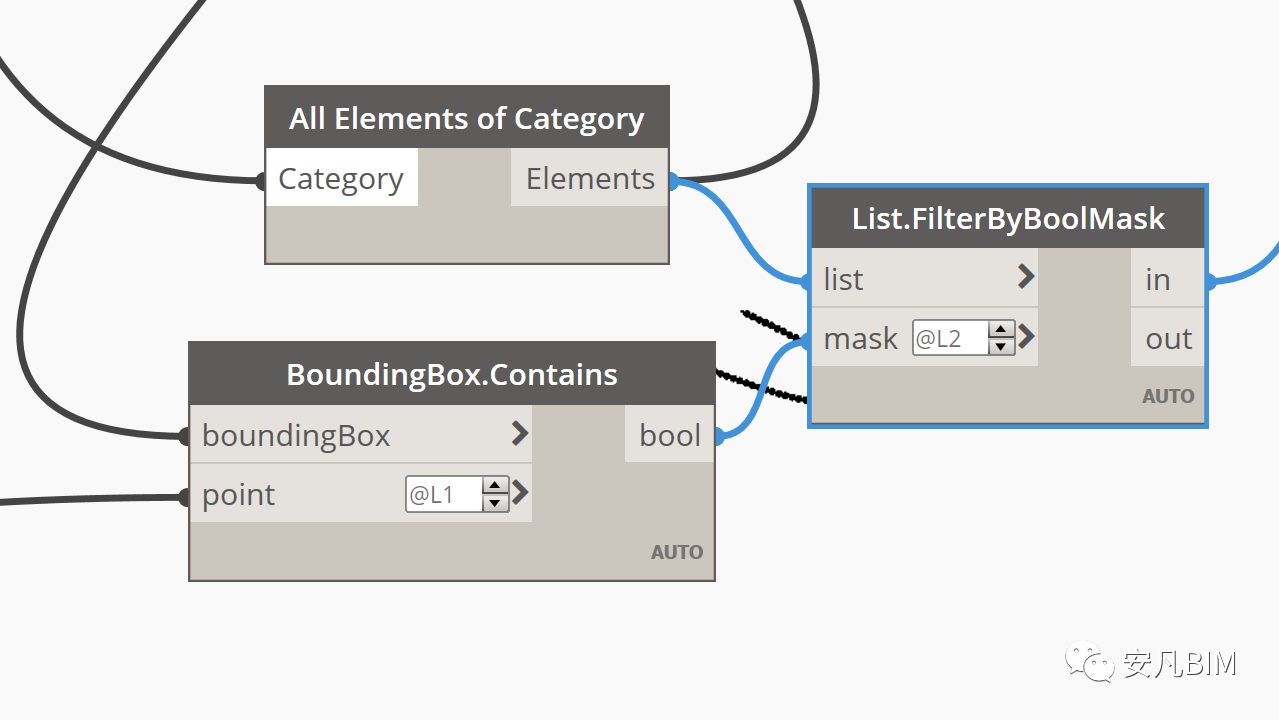Click the @L1 level input field
This screenshot has height=720, width=1279.
[x=444, y=494]
